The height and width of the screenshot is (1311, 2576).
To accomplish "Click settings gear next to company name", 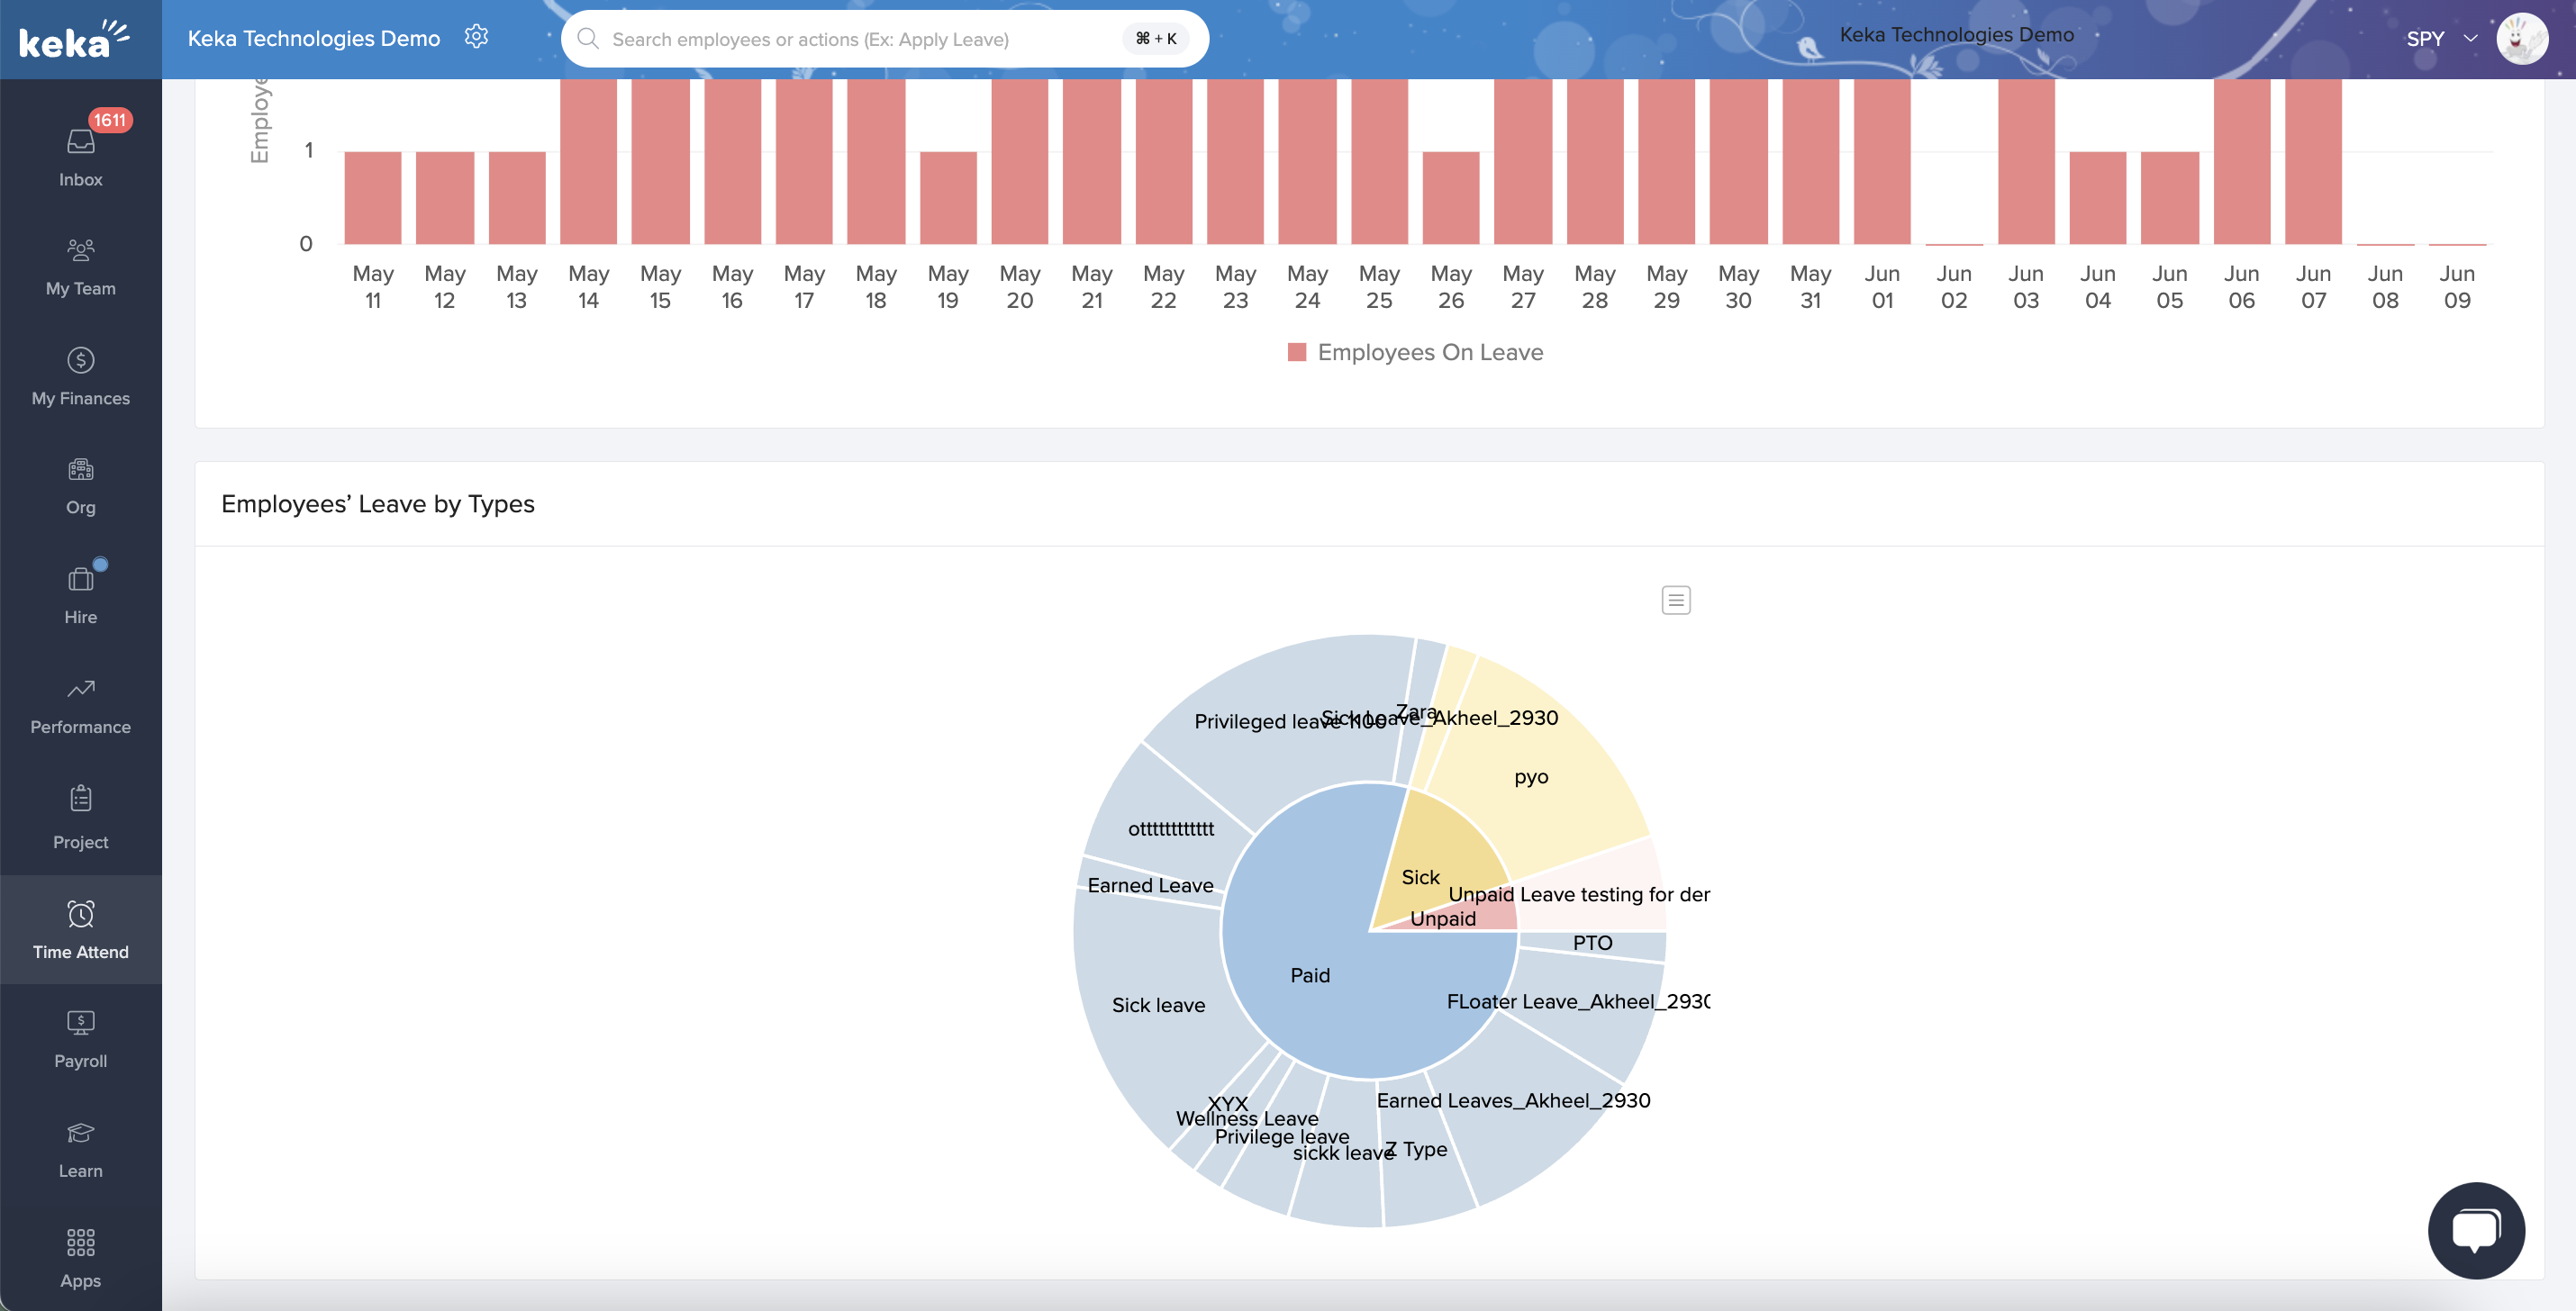I will click(476, 37).
